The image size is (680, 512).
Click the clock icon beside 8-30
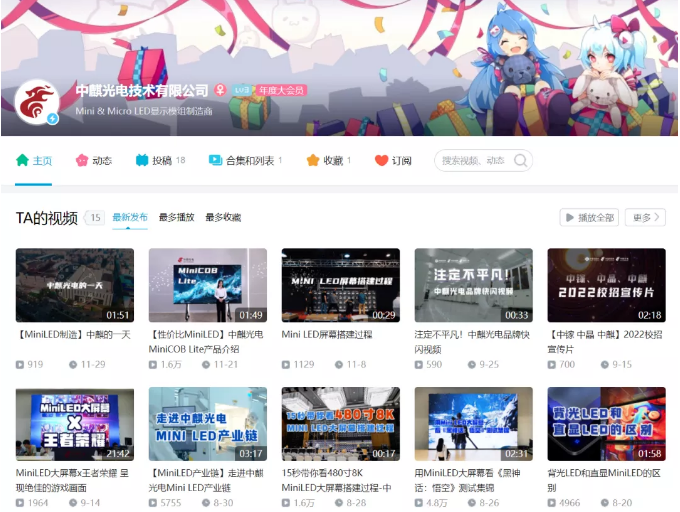pos(206,503)
